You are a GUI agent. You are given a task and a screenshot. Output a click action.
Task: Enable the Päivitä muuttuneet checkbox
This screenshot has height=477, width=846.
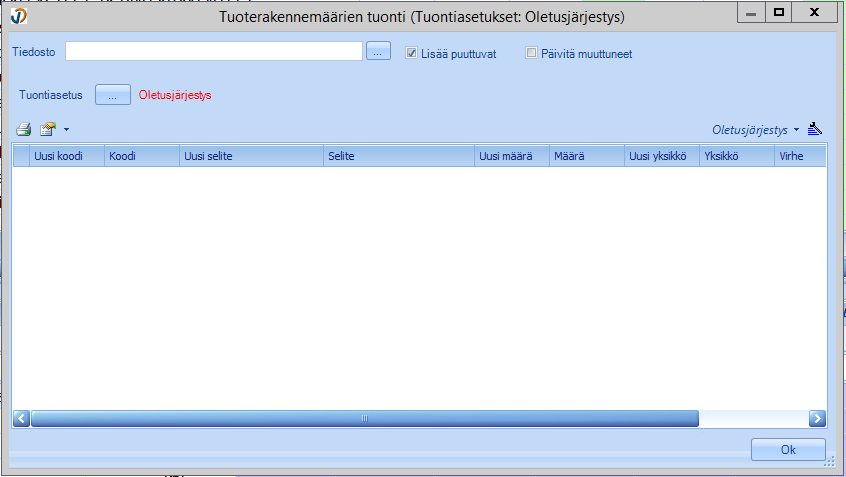point(531,53)
